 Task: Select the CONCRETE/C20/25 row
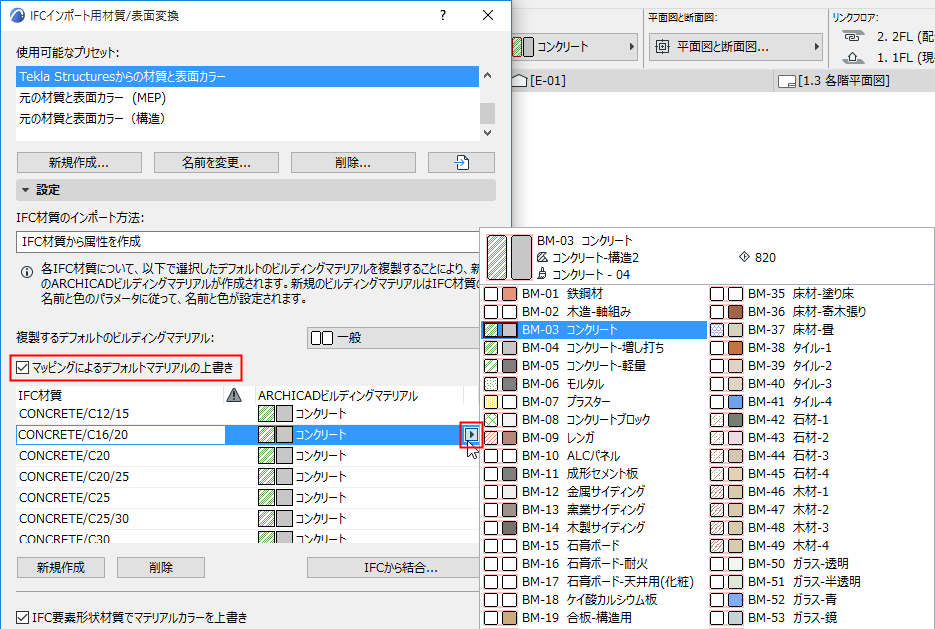click(x=247, y=476)
